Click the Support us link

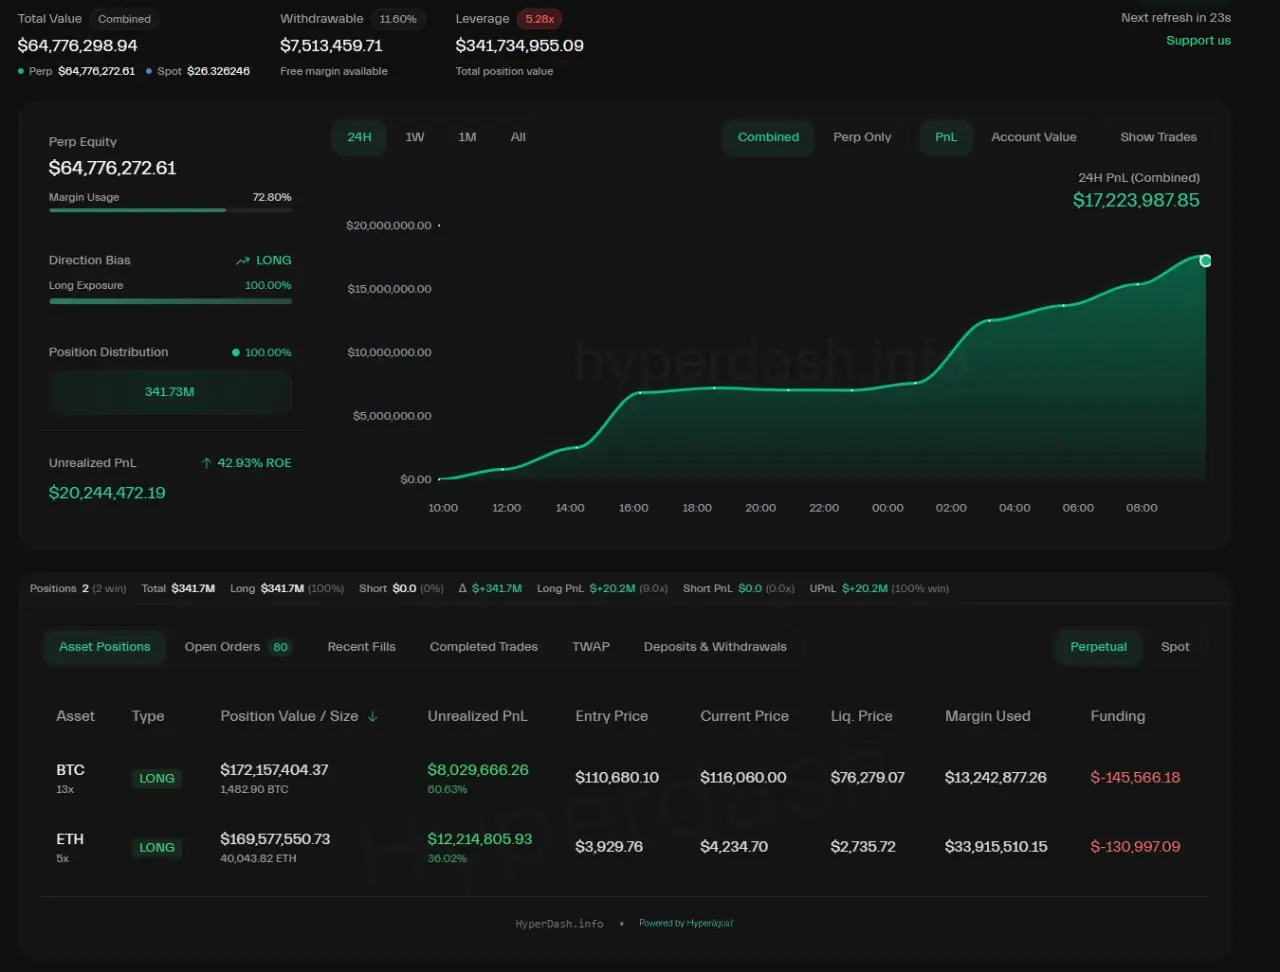tap(1198, 41)
